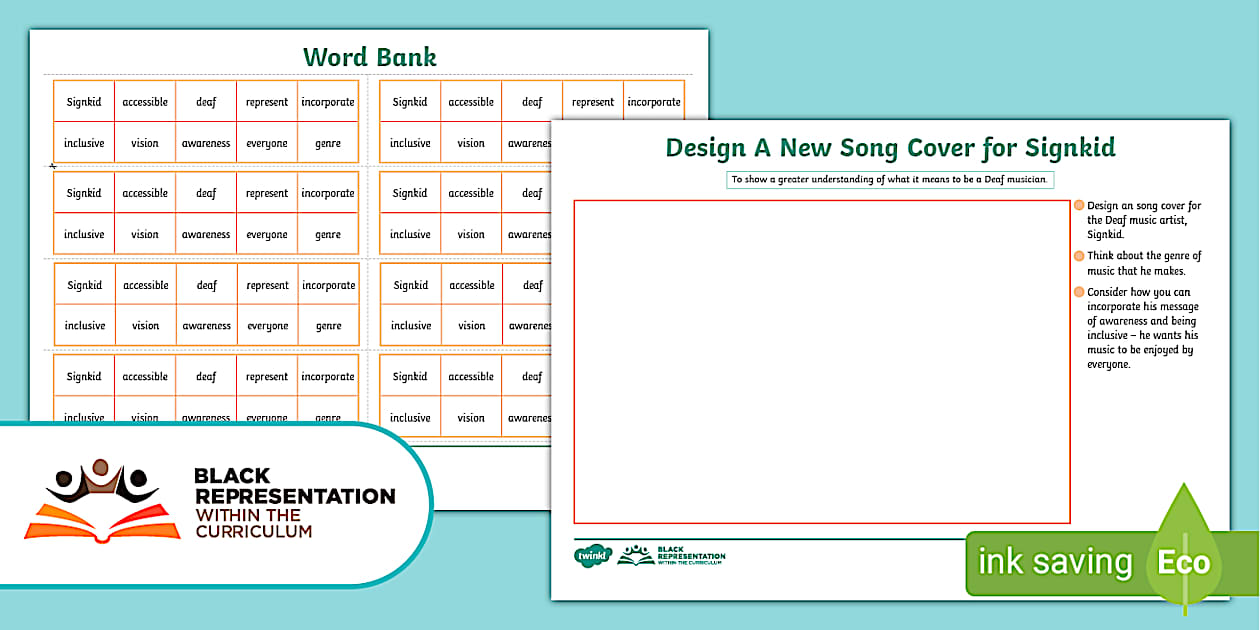Click the 'BLACK REPRESENTATION' banner text

tap(294, 486)
